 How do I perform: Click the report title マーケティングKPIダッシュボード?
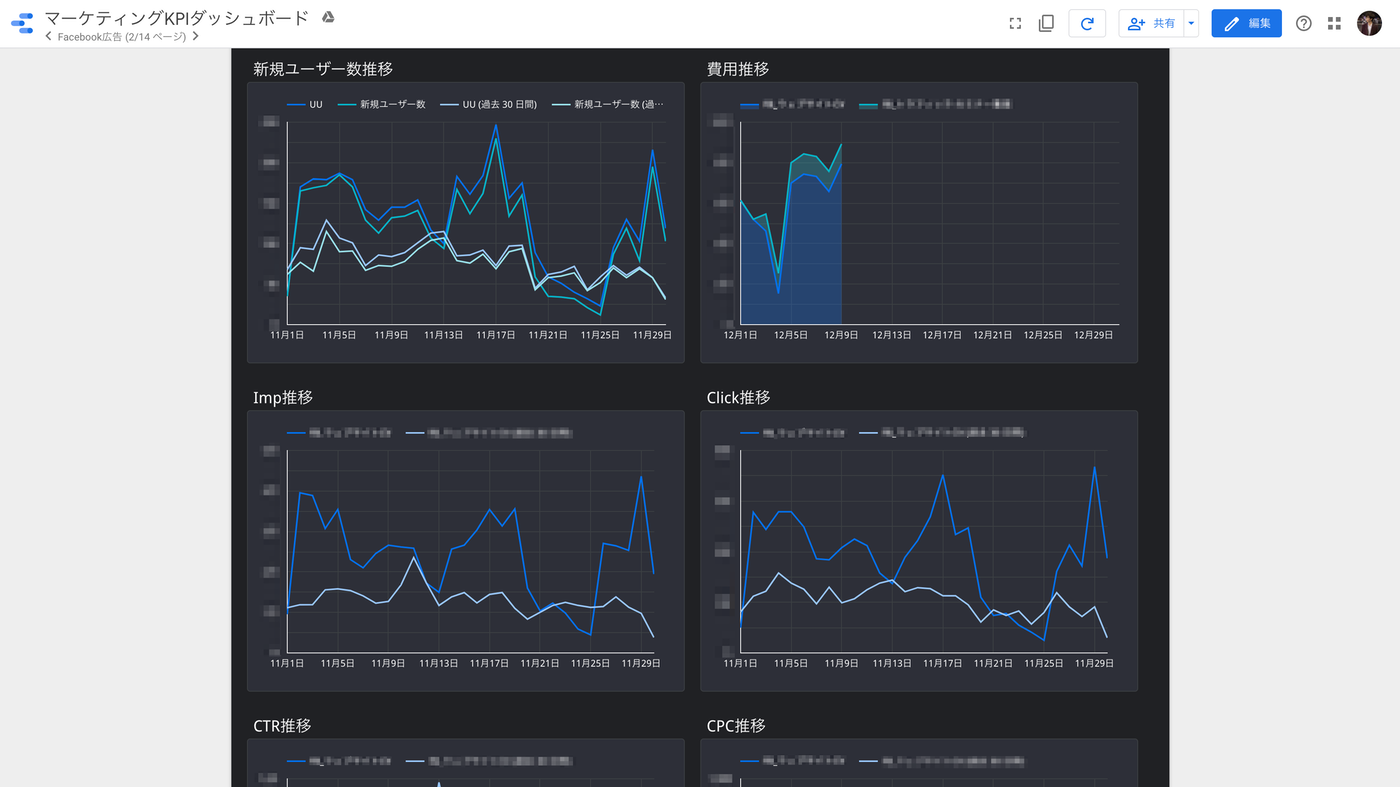pos(178,18)
